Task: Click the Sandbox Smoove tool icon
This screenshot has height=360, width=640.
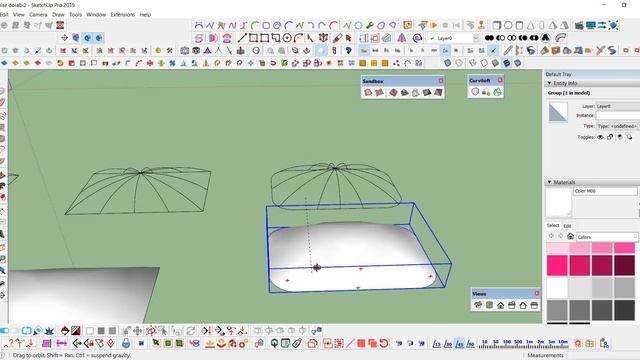Action: (393, 93)
